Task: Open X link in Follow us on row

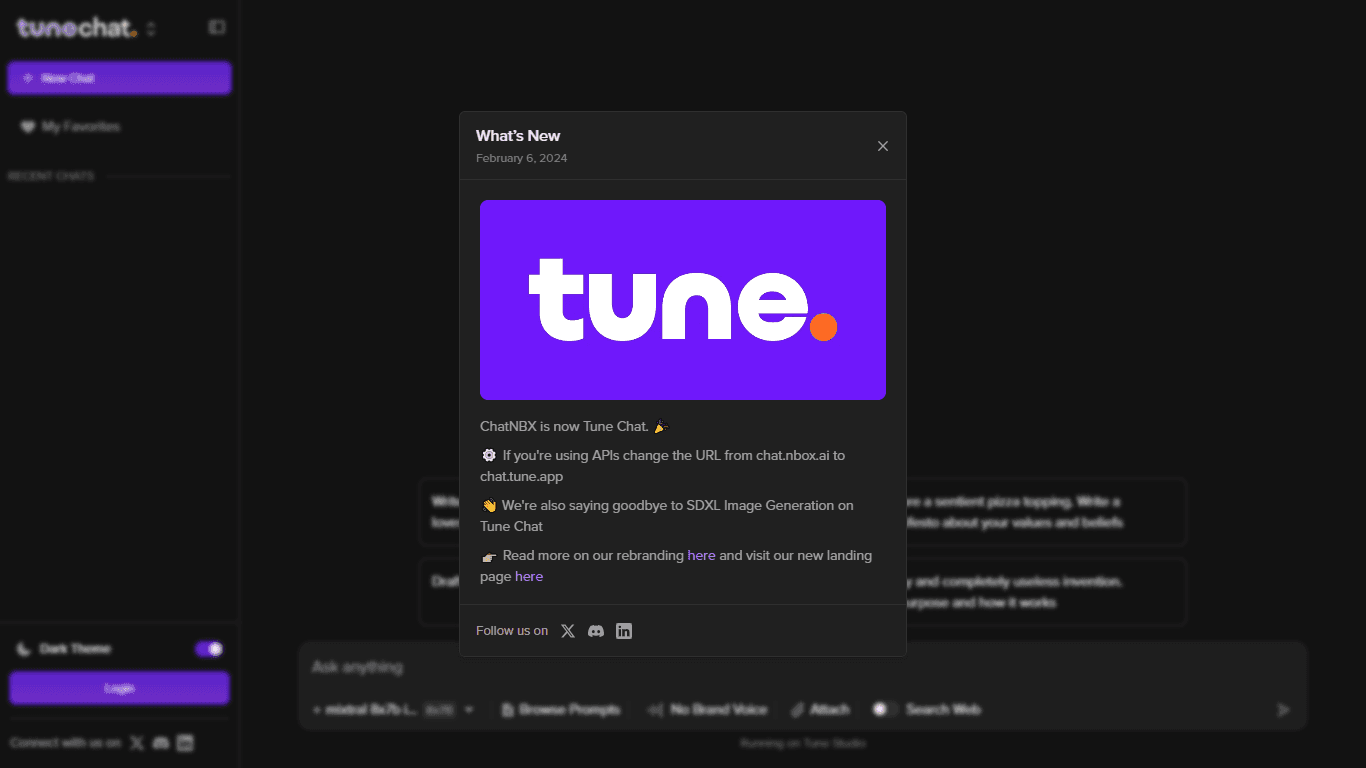Action: click(568, 631)
